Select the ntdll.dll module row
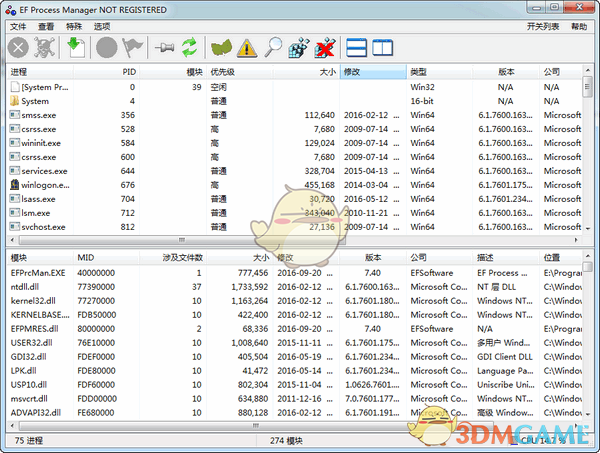Viewport: 600px width, 453px height. point(295,287)
